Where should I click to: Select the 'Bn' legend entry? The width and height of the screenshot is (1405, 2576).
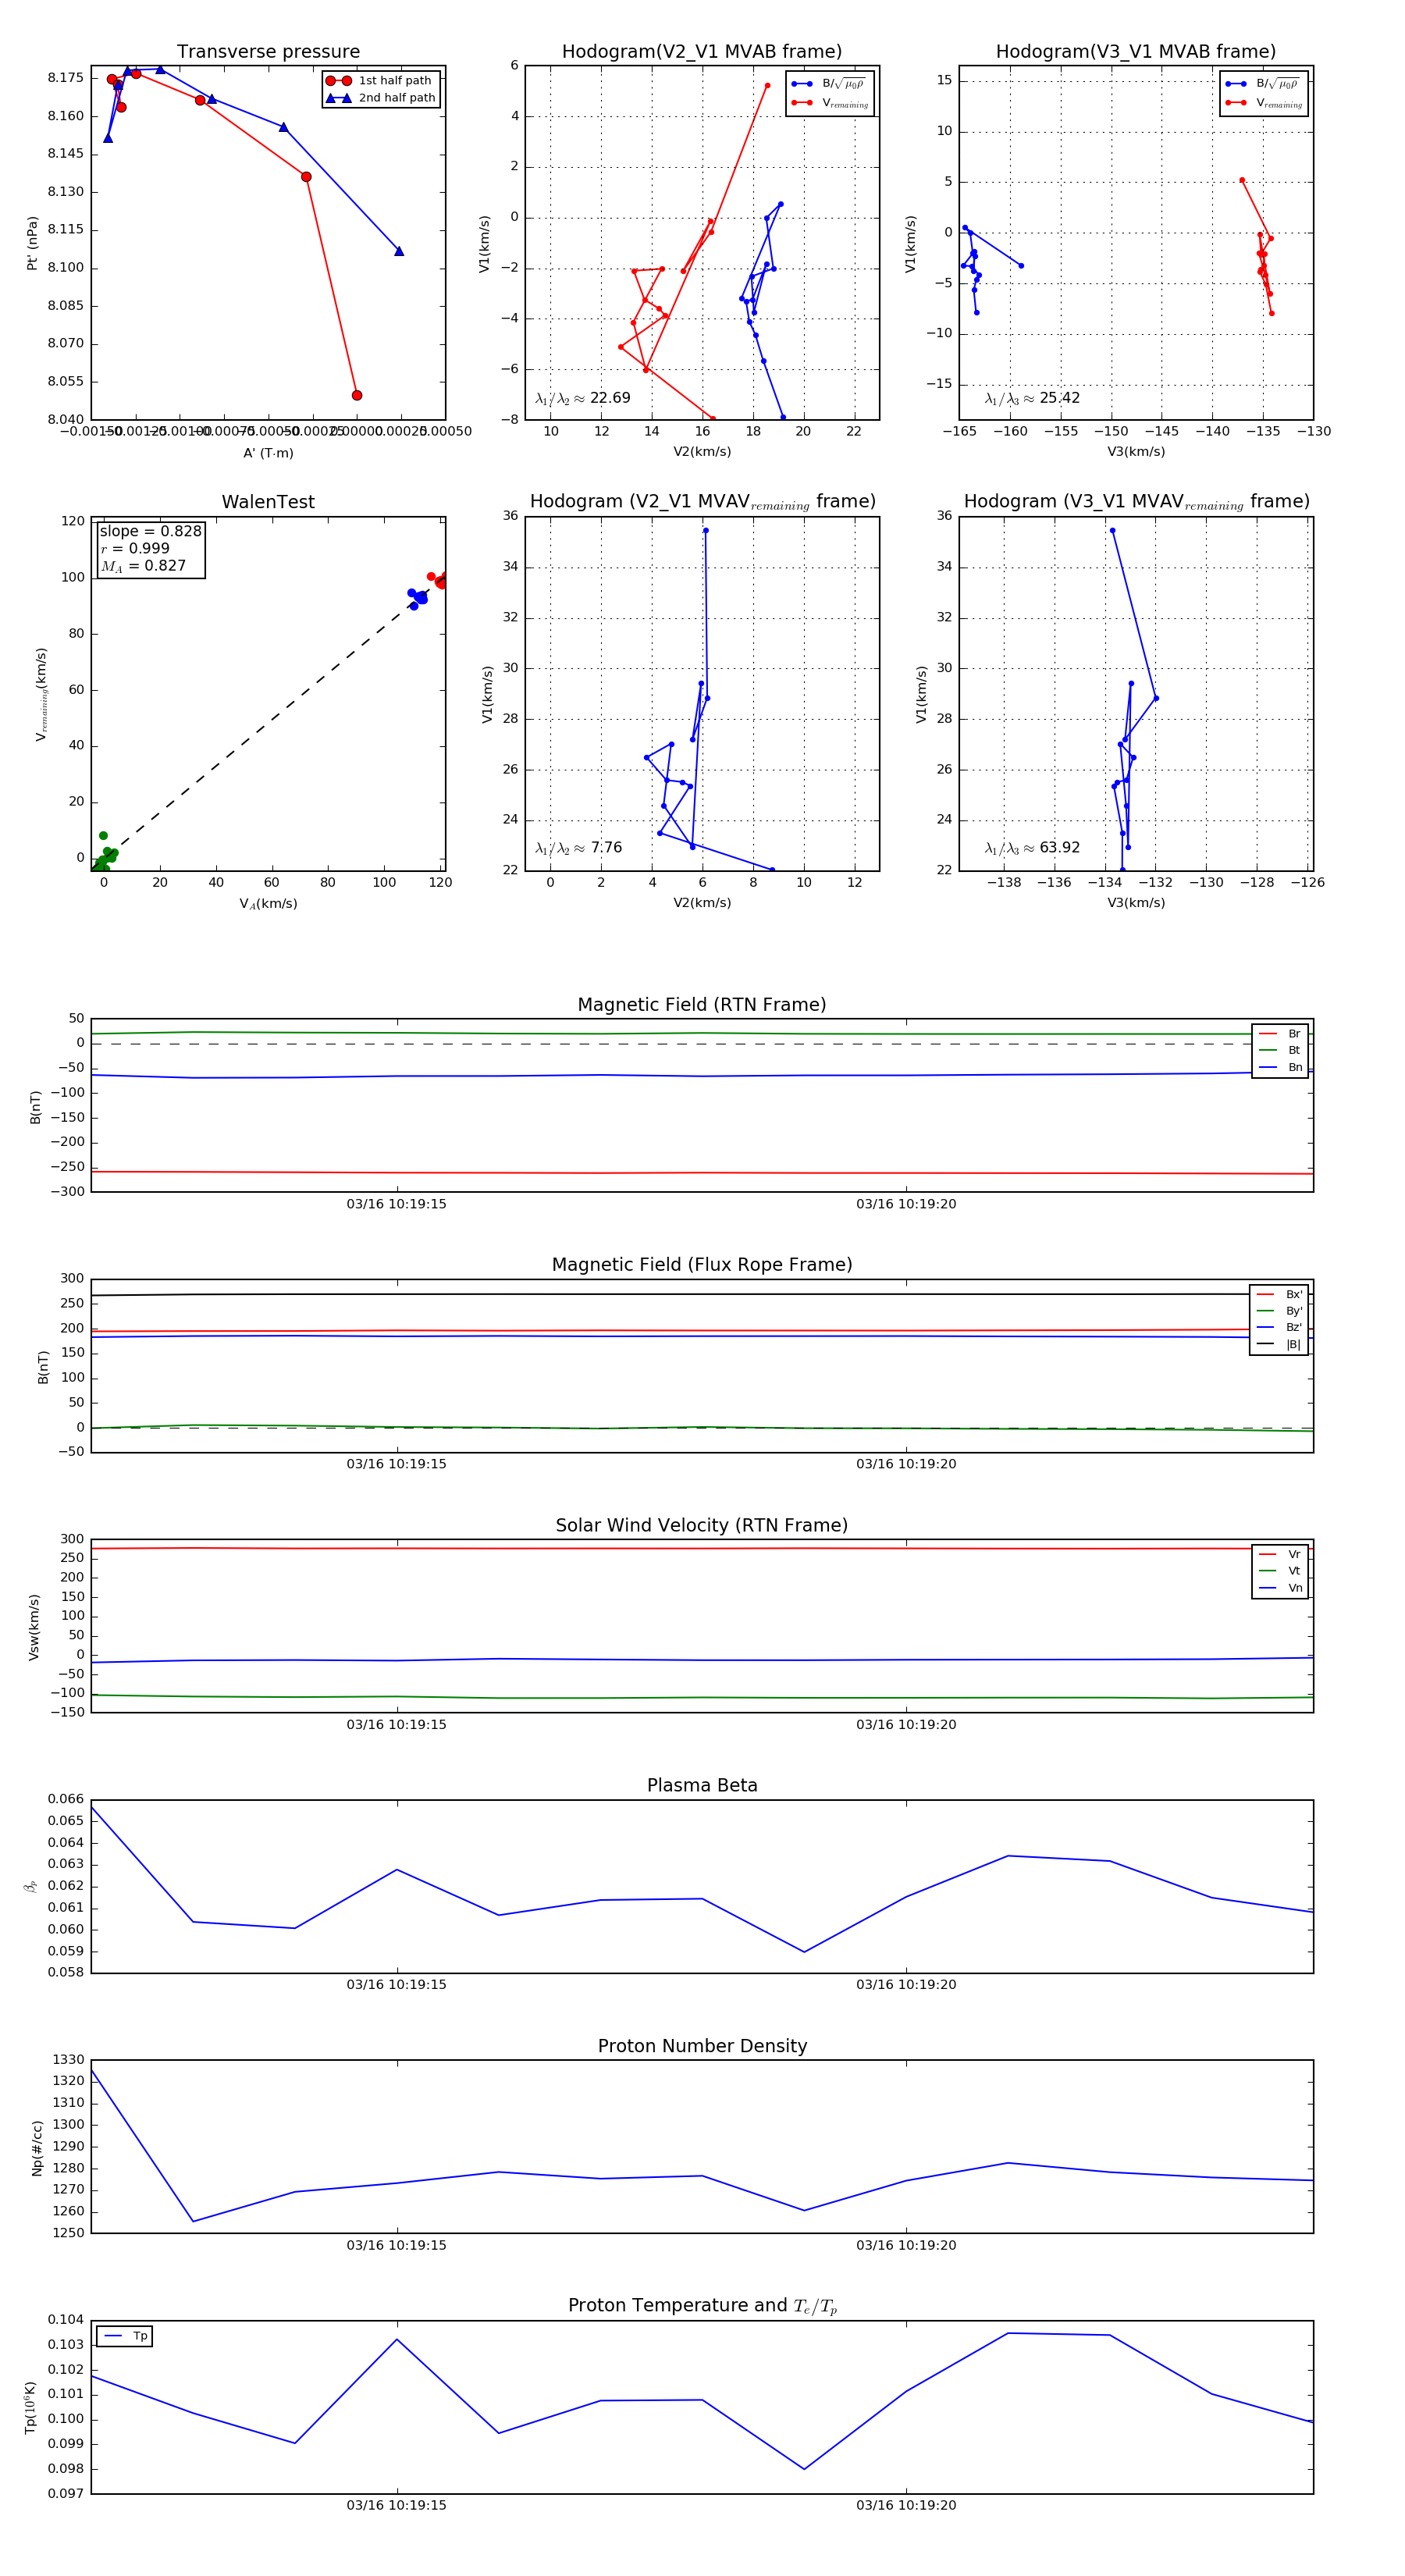click(1280, 1067)
